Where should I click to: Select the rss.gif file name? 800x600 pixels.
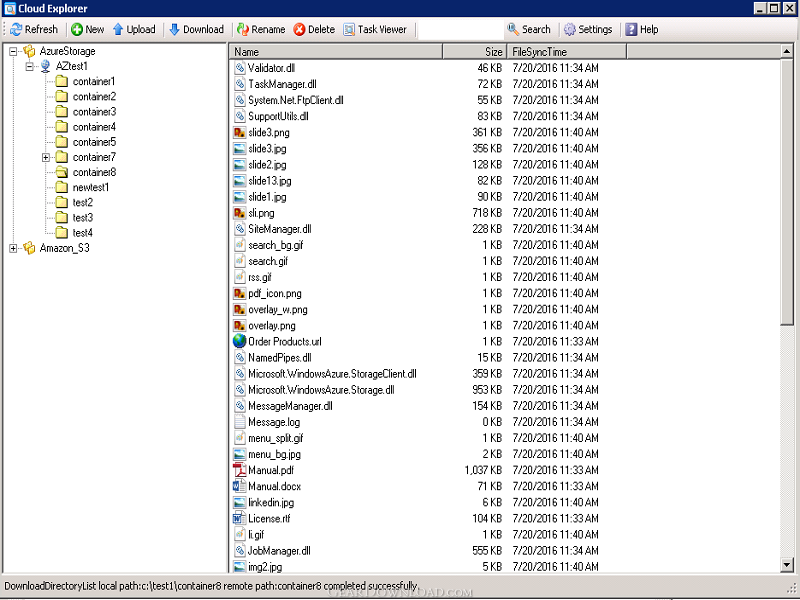260,278
